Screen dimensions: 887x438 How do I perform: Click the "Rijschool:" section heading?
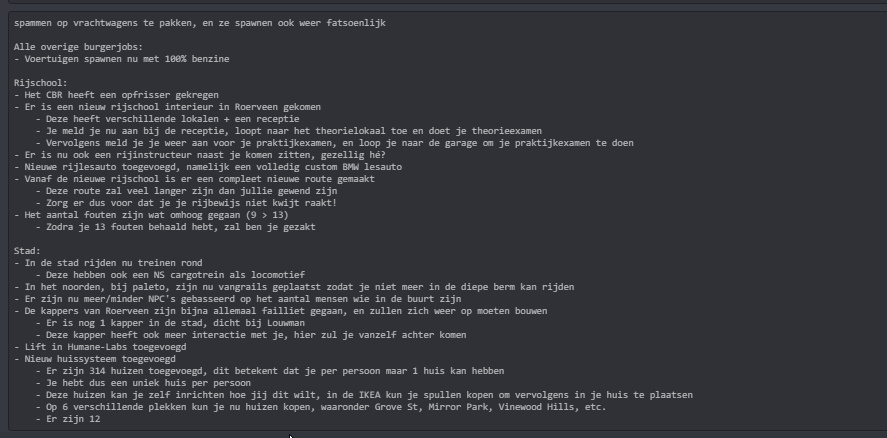click(41, 85)
